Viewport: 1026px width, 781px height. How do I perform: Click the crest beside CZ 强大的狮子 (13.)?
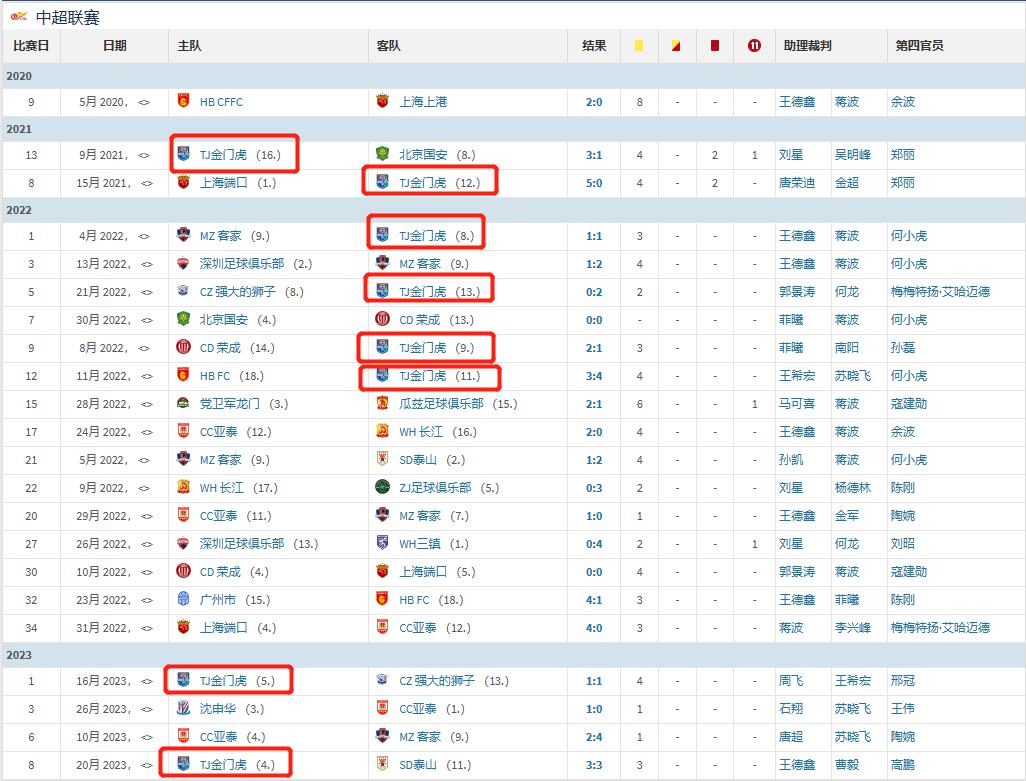(x=383, y=680)
